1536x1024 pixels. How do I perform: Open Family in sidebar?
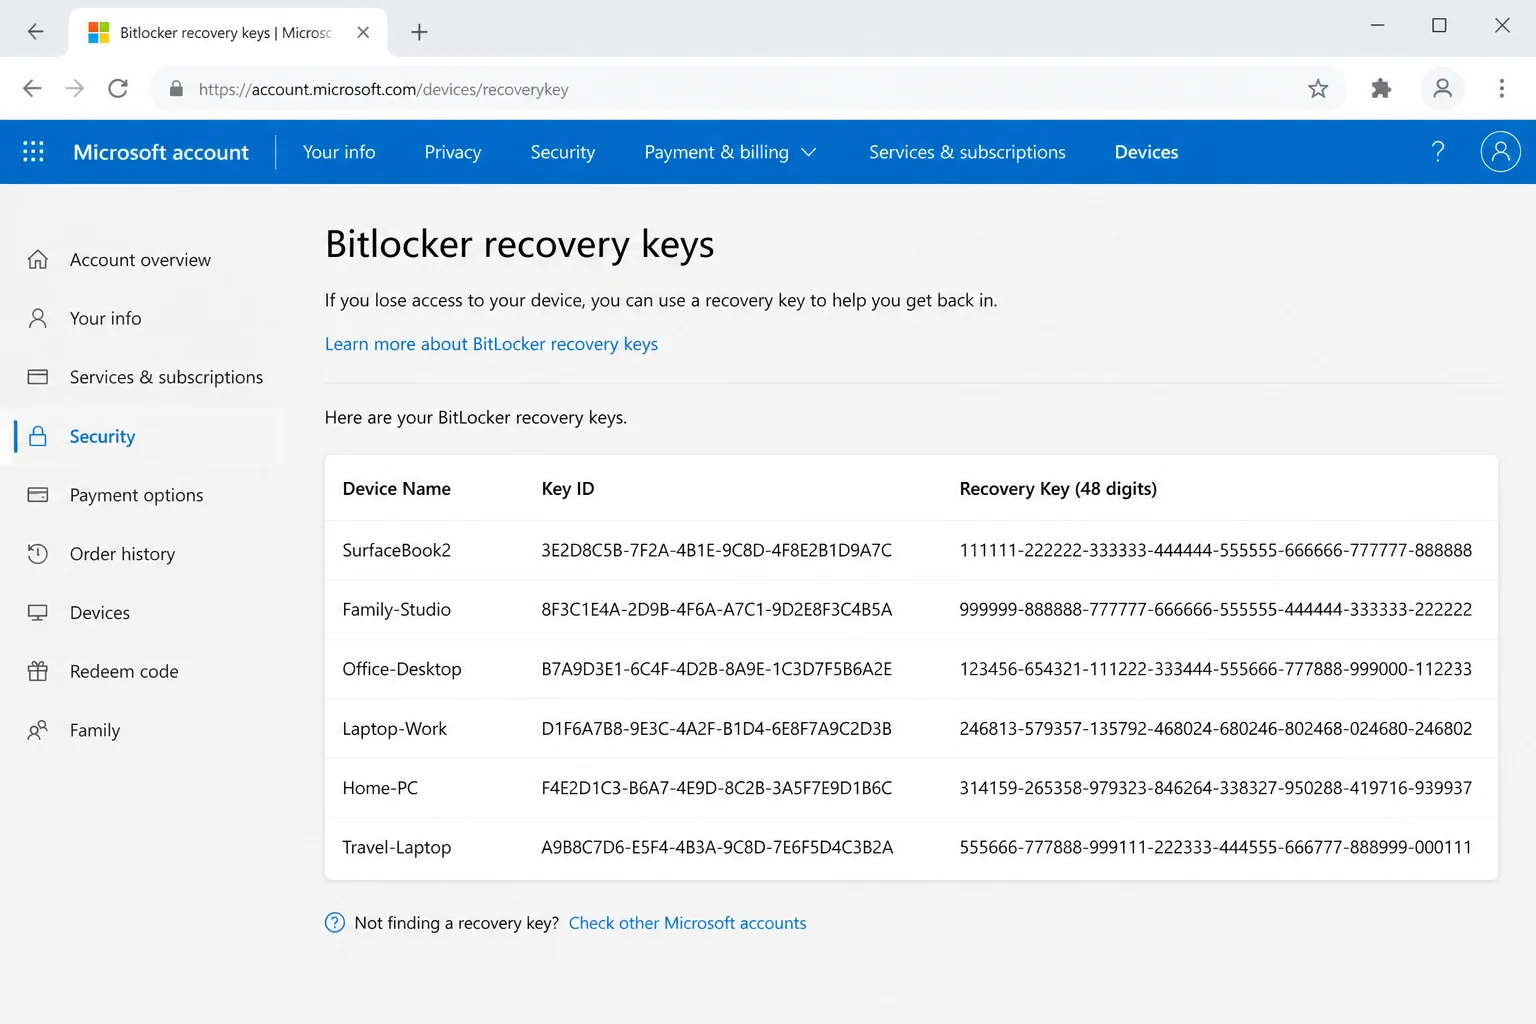pos(95,730)
